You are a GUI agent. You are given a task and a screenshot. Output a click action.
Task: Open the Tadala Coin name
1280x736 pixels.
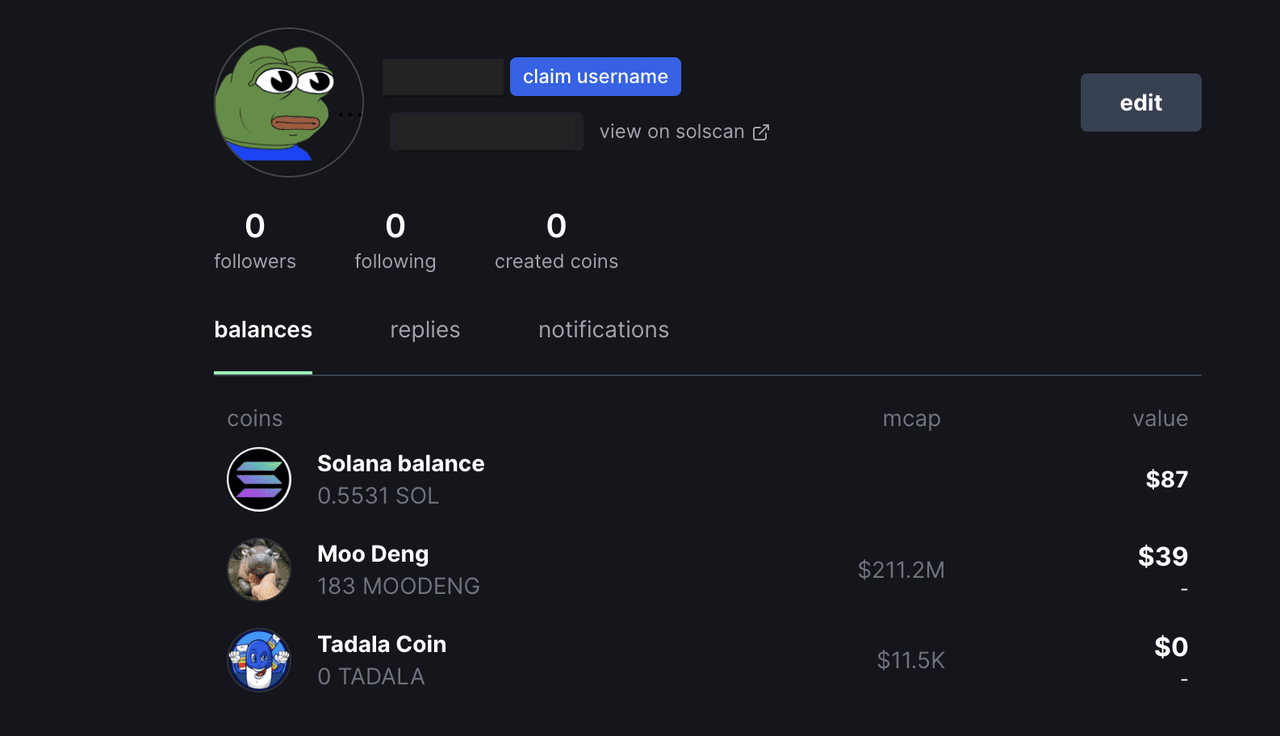point(382,644)
